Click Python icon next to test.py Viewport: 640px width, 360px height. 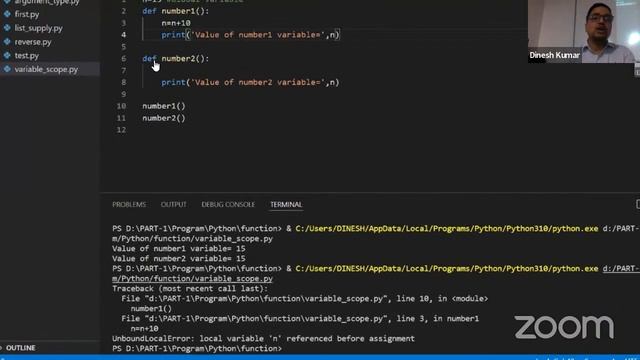(x=7, y=56)
